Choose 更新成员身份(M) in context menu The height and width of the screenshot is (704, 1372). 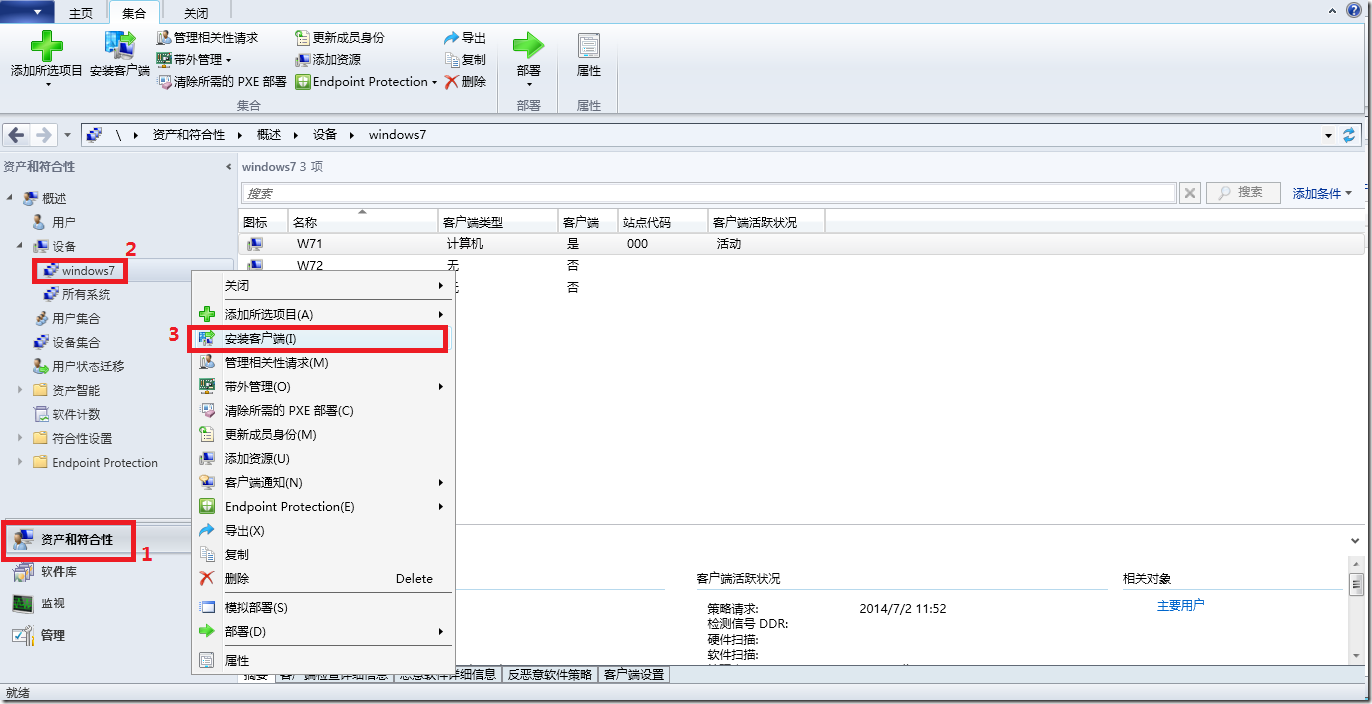(321, 434)
